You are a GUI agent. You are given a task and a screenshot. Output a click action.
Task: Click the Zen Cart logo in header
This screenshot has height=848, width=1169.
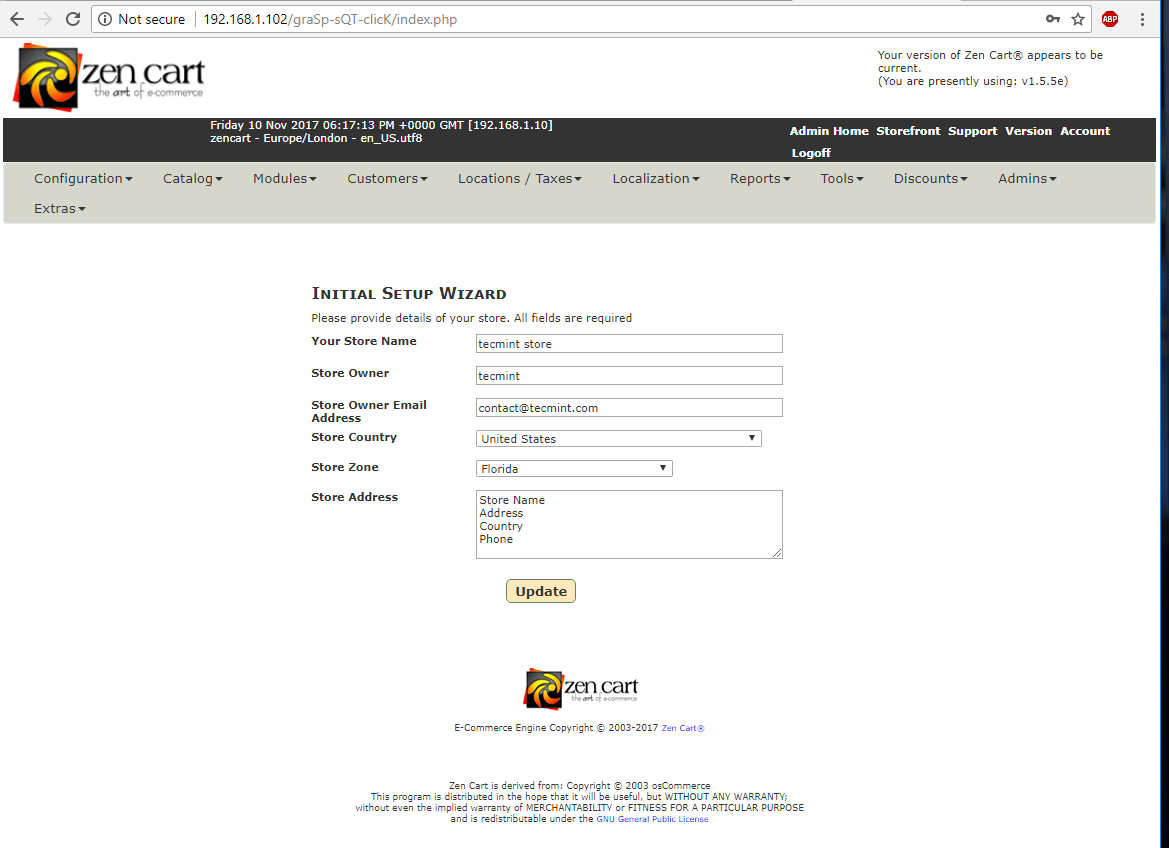point(109,78)
